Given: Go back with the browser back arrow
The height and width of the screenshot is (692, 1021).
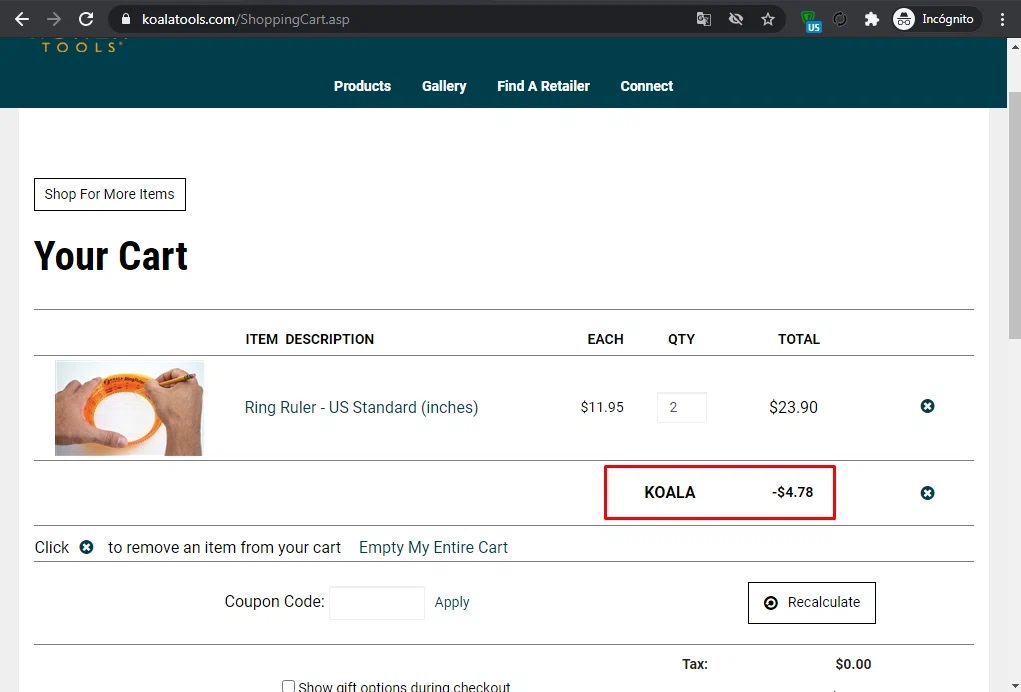Looking at the screenshot, I should (22, 20).
